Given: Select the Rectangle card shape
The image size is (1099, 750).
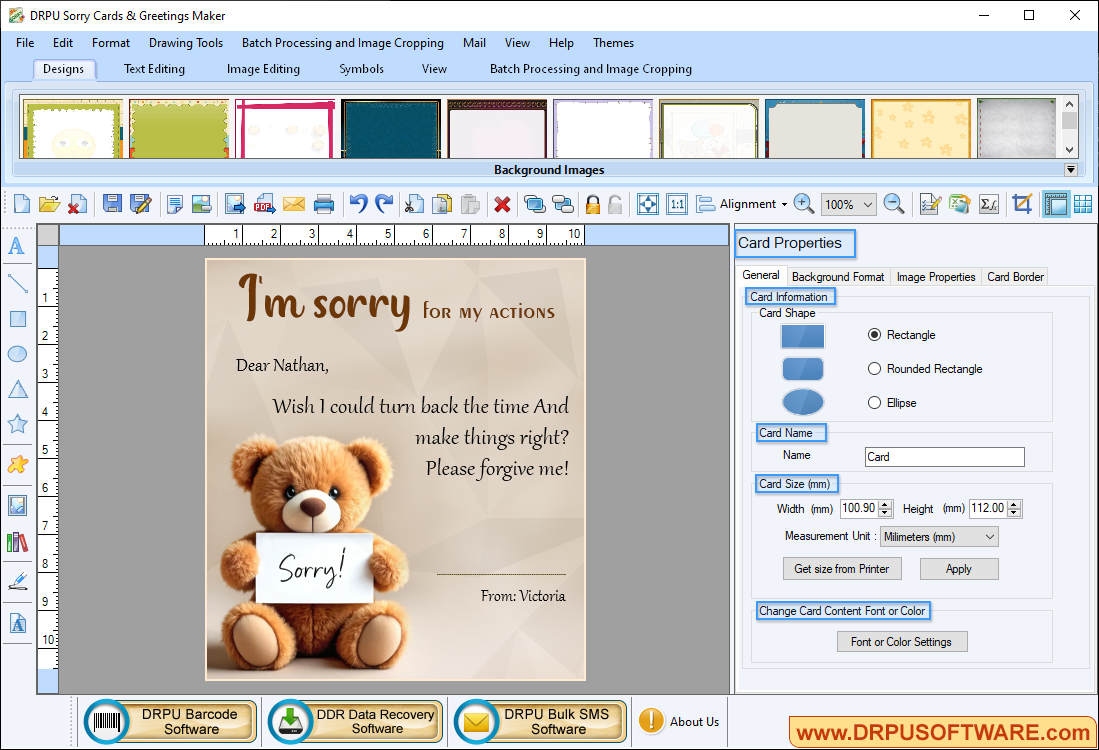Looking at the screenshot, I should [x=875, y=335].
